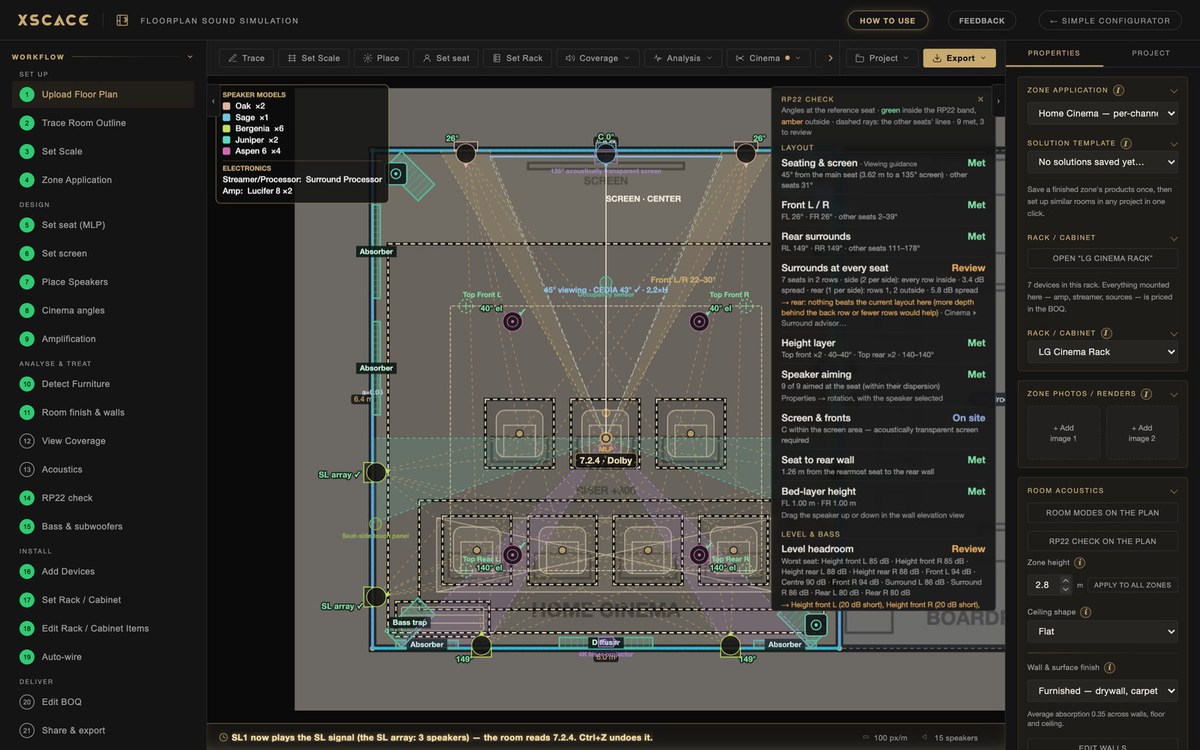Click the Feedback button

click(x=982, y=20)
